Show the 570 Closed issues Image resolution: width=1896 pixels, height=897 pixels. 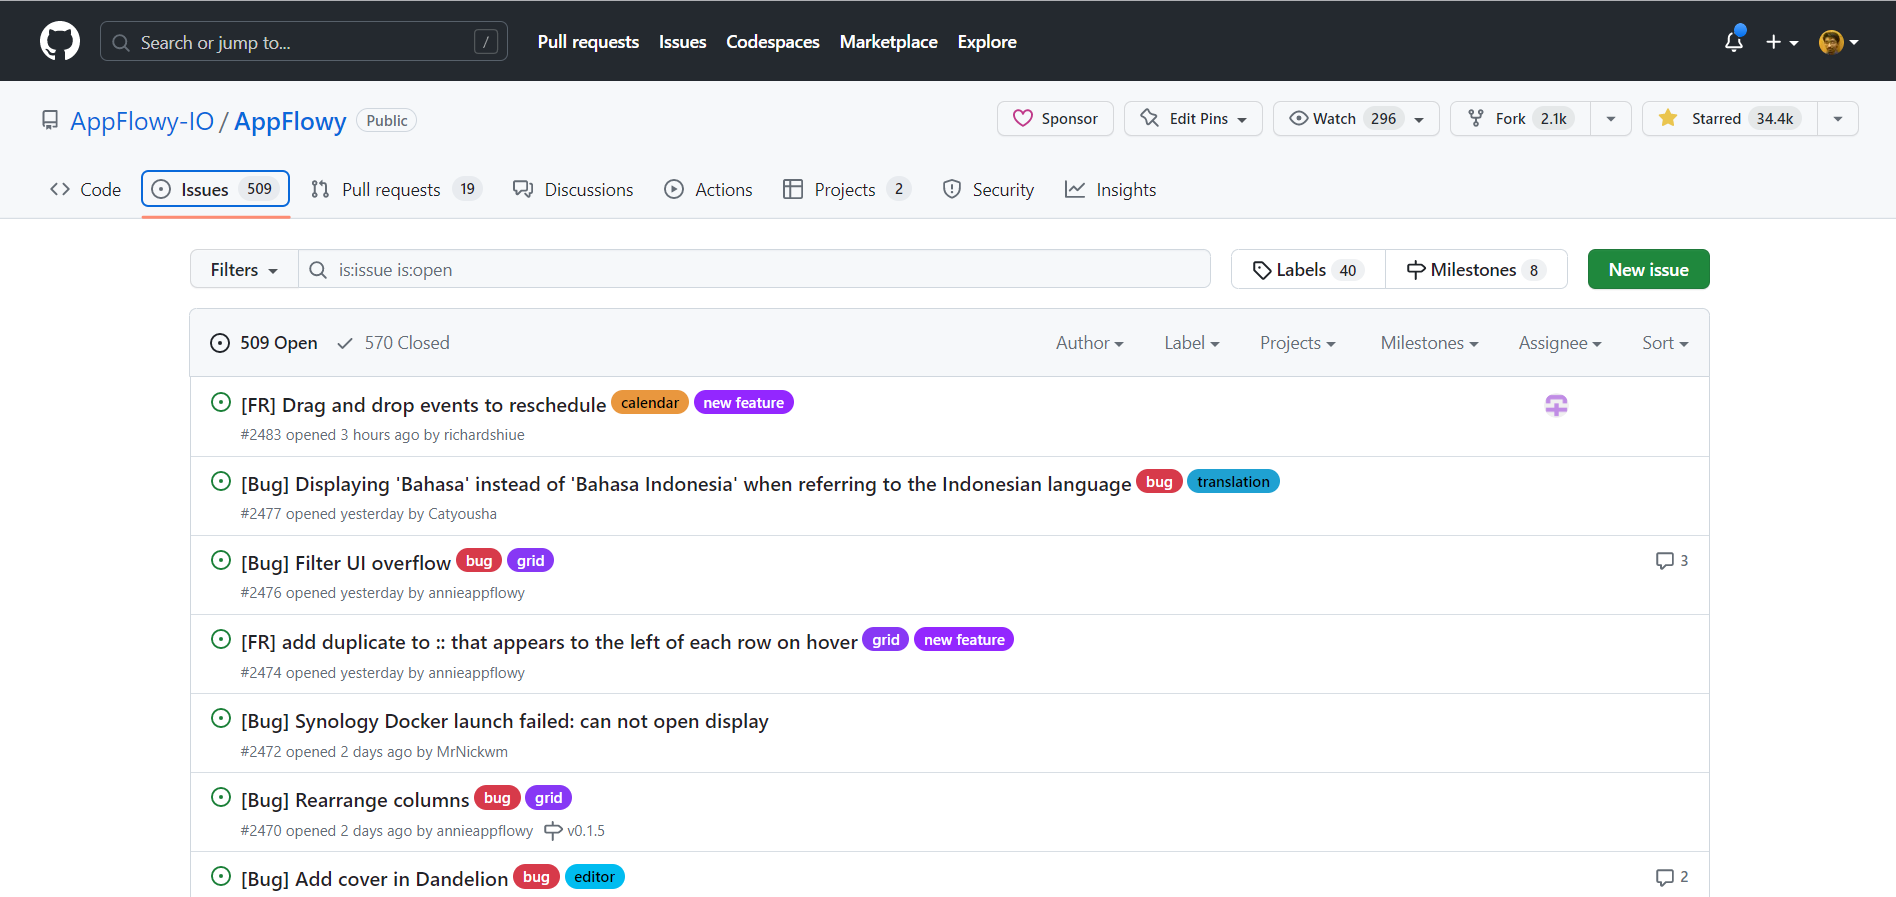[x=393, y=343]
